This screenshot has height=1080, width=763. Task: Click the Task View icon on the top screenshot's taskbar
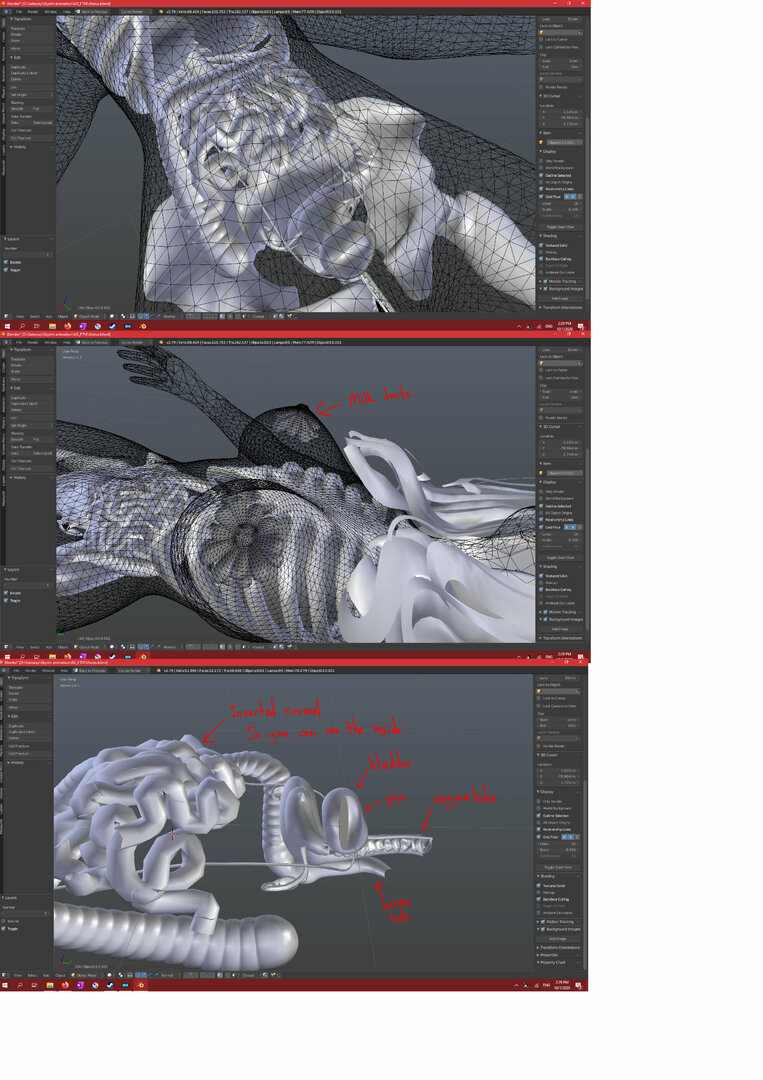[36, 326]
